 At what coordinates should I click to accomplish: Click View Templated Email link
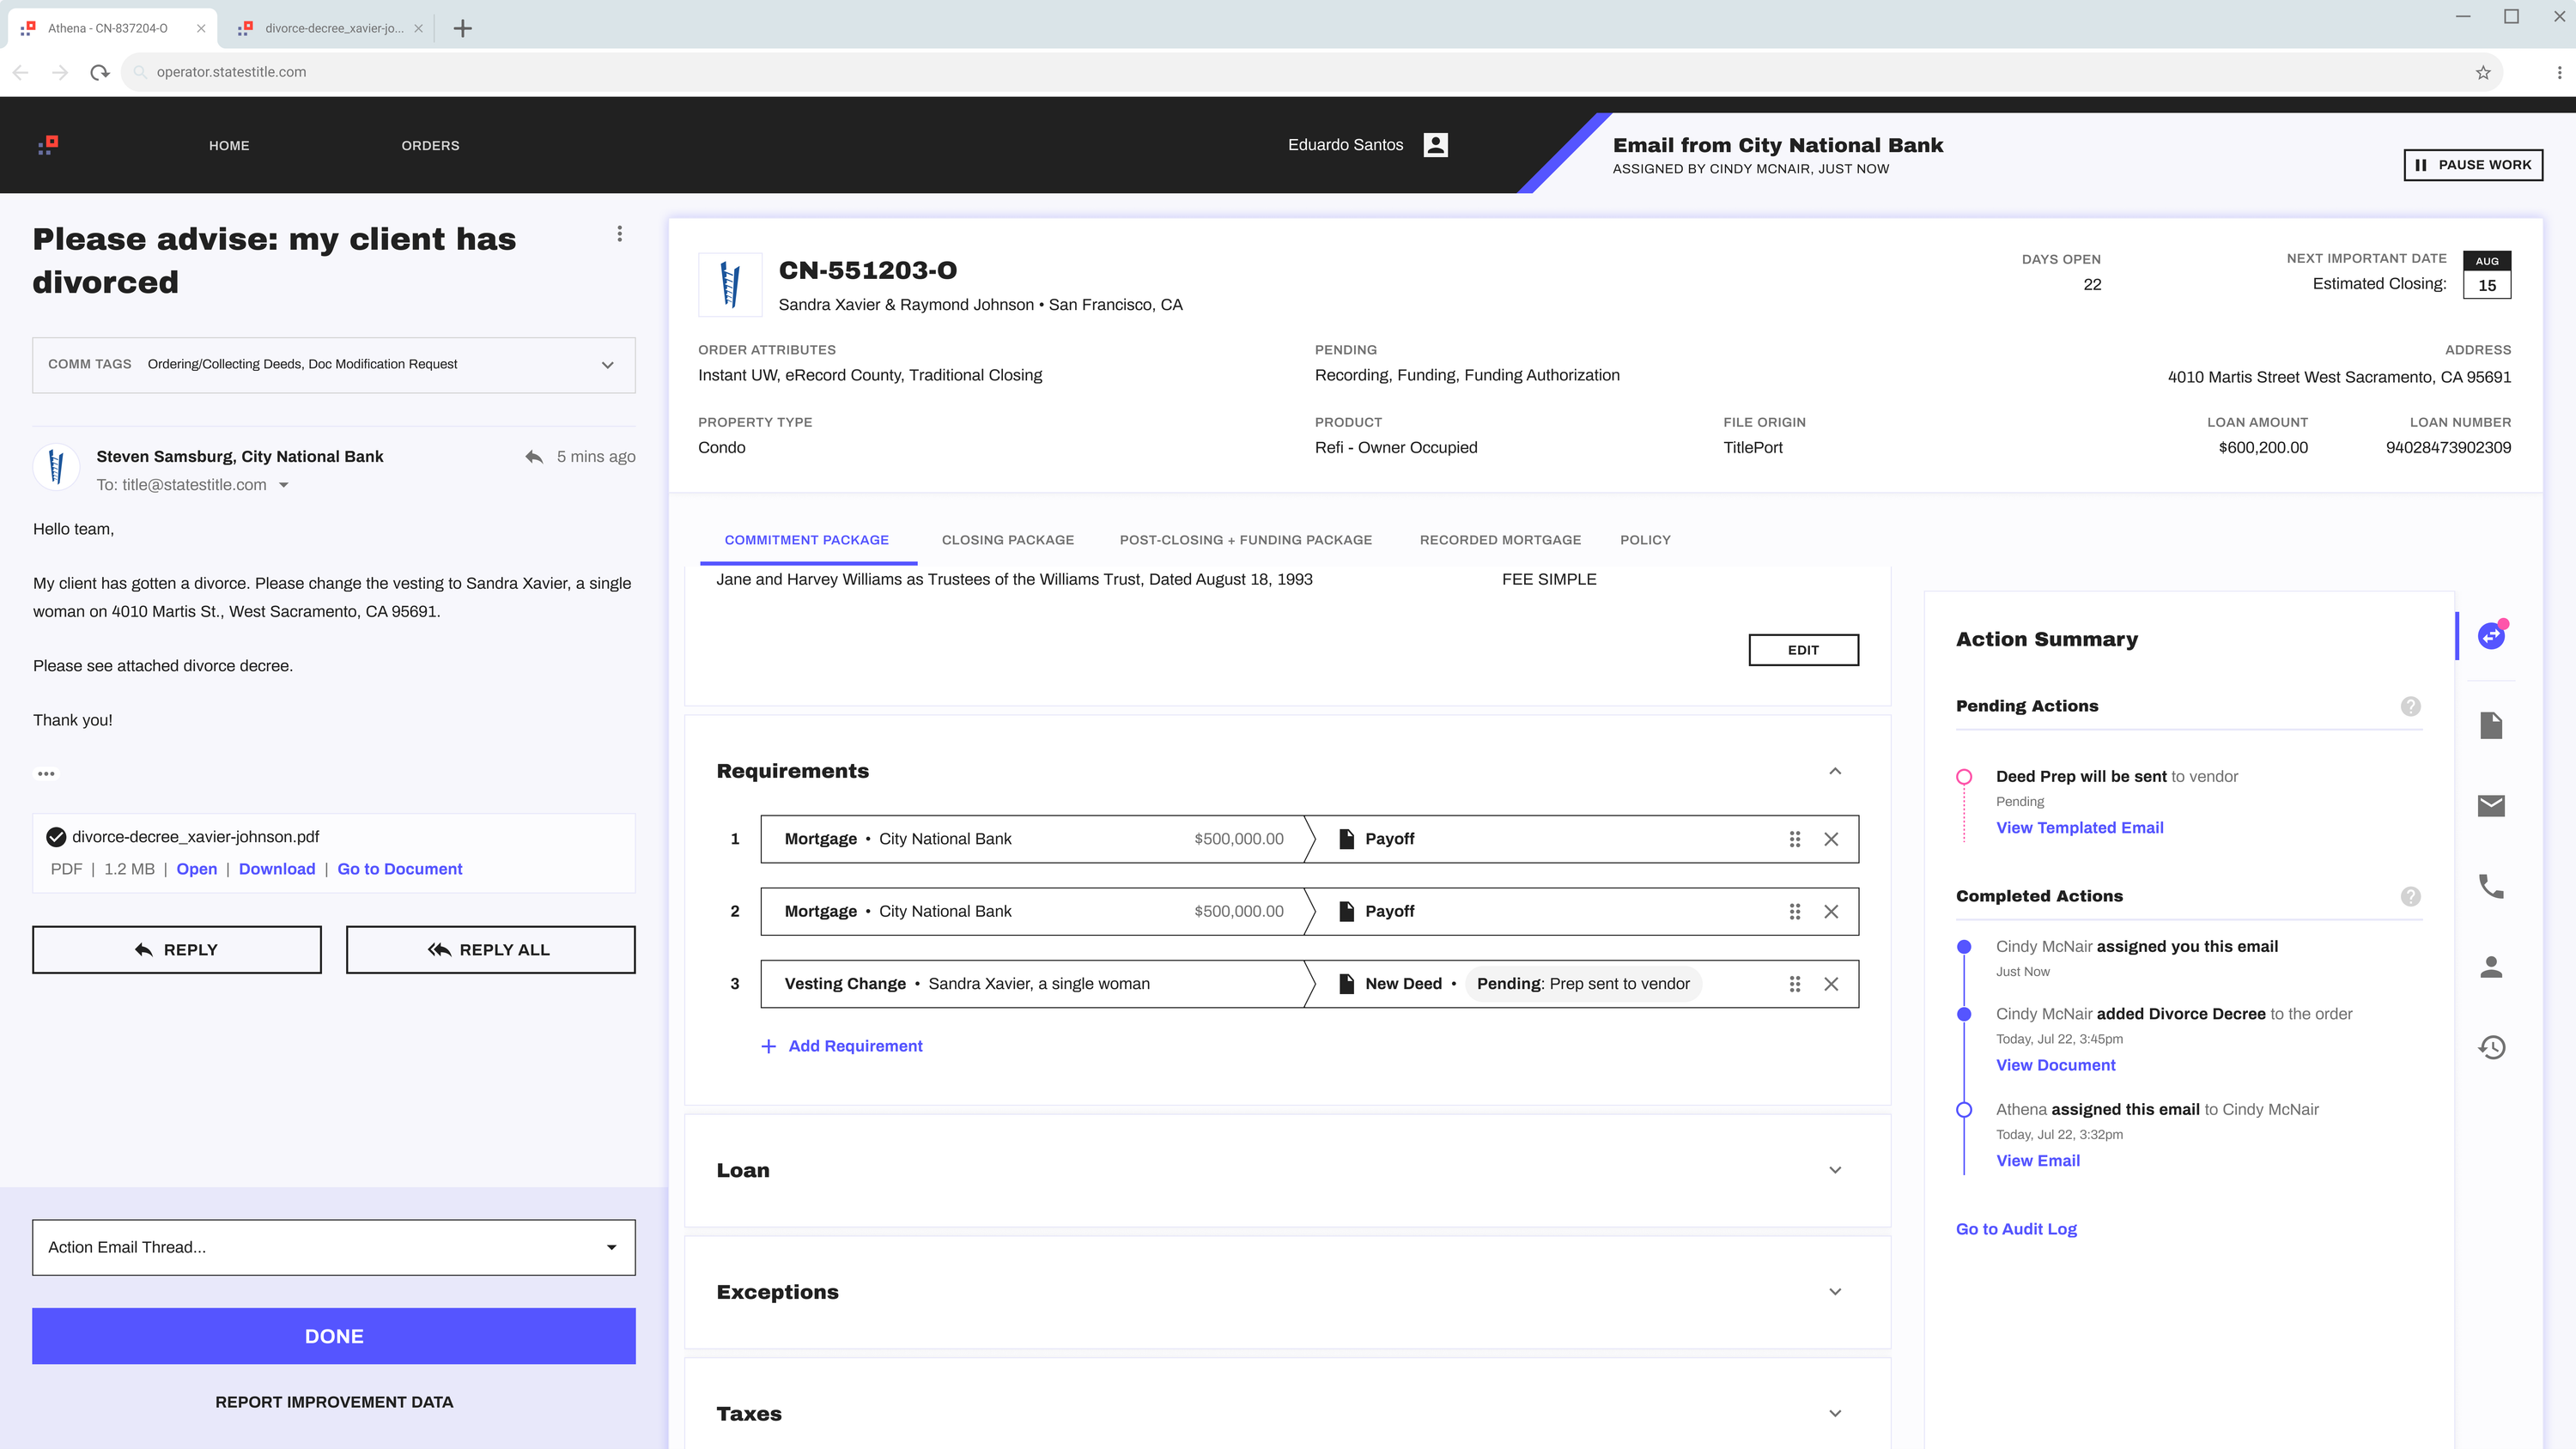coord(2081,828)
